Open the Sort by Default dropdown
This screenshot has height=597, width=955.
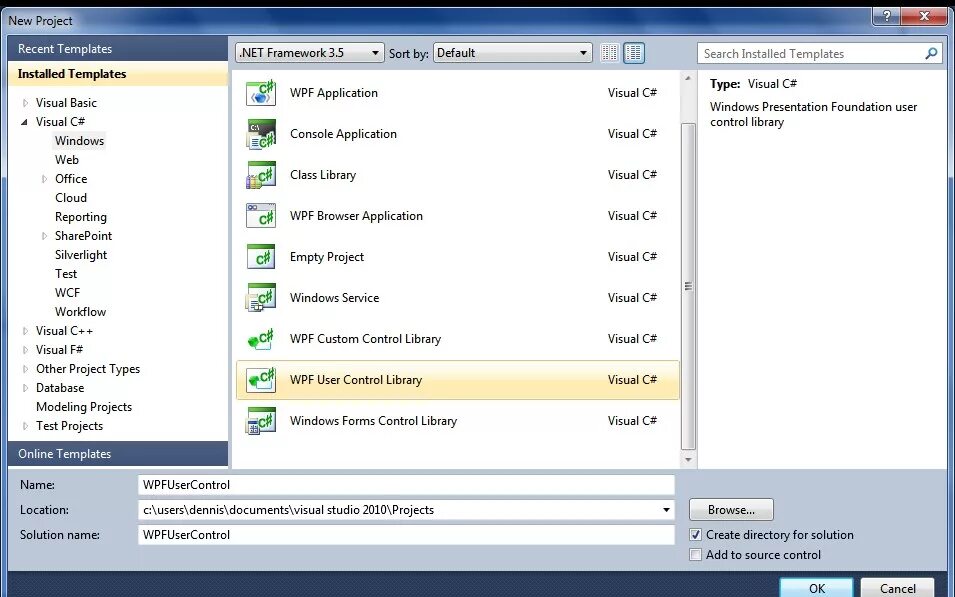(513, 53)
